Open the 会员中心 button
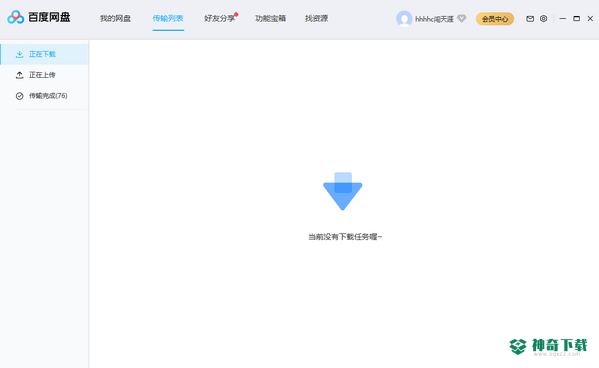The width and height of the screenshot is (599, 368). [x=495, y=19]
